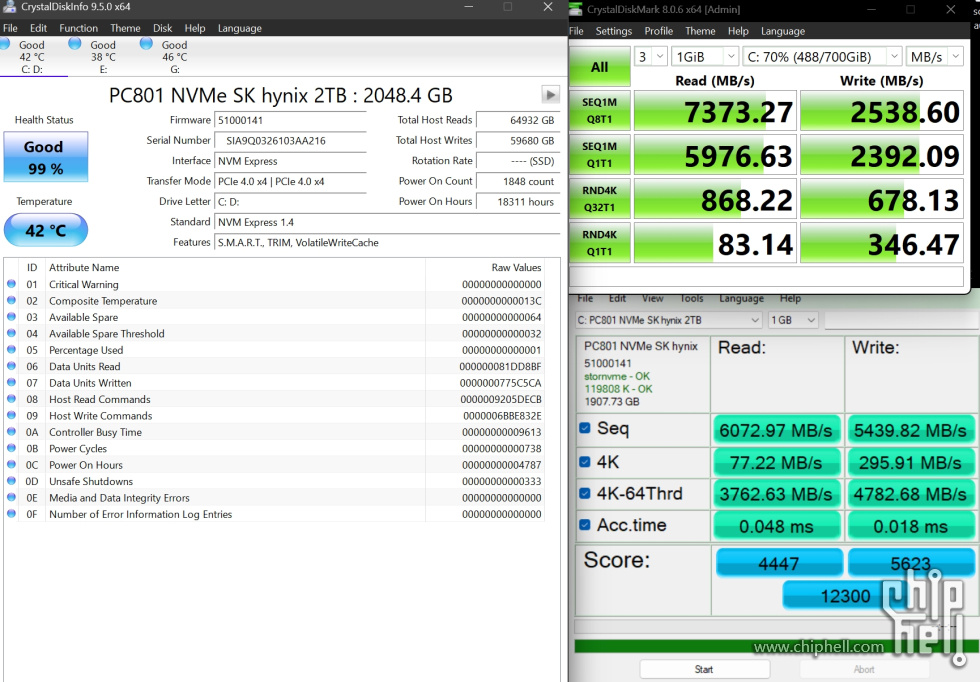Click the CrystalDiskInfo app icon in title bar
Viewport: 980px width, 682px height.
9,7
